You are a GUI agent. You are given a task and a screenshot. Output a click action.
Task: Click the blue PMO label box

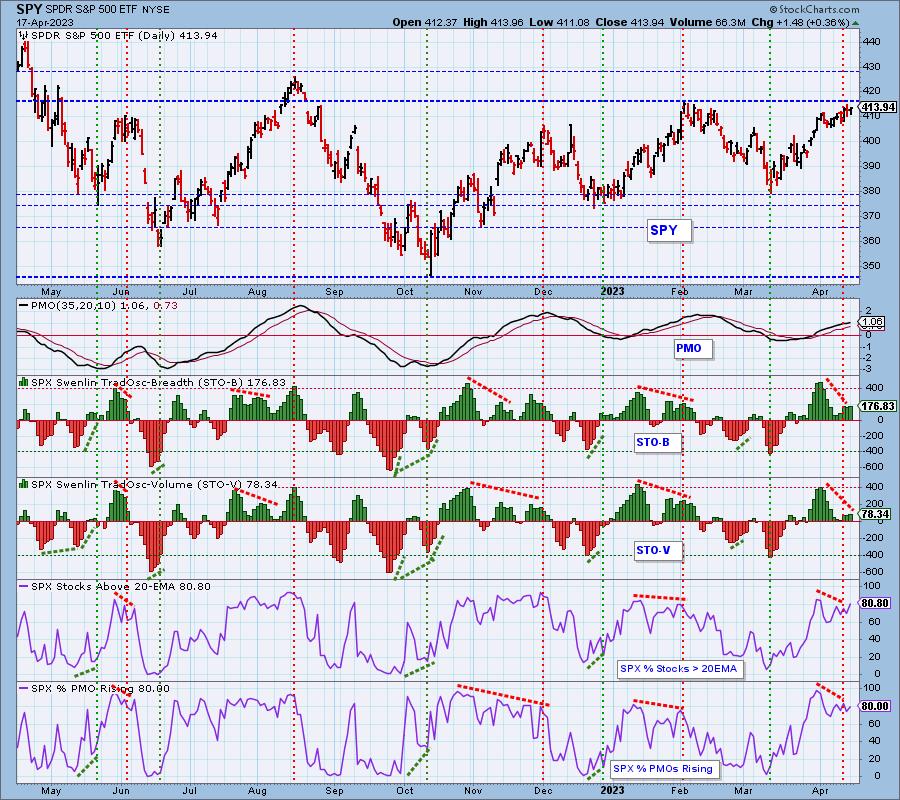pyautogui.click(x=693, y=348)
